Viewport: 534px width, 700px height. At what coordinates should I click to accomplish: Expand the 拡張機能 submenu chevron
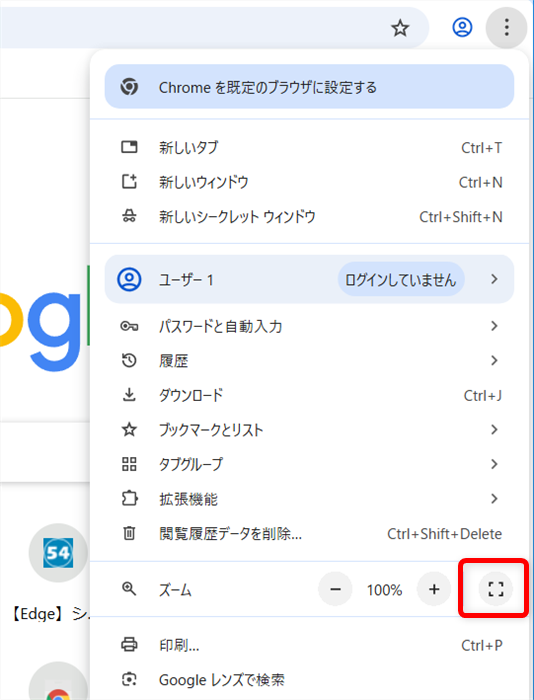click(x=494, y=498)
